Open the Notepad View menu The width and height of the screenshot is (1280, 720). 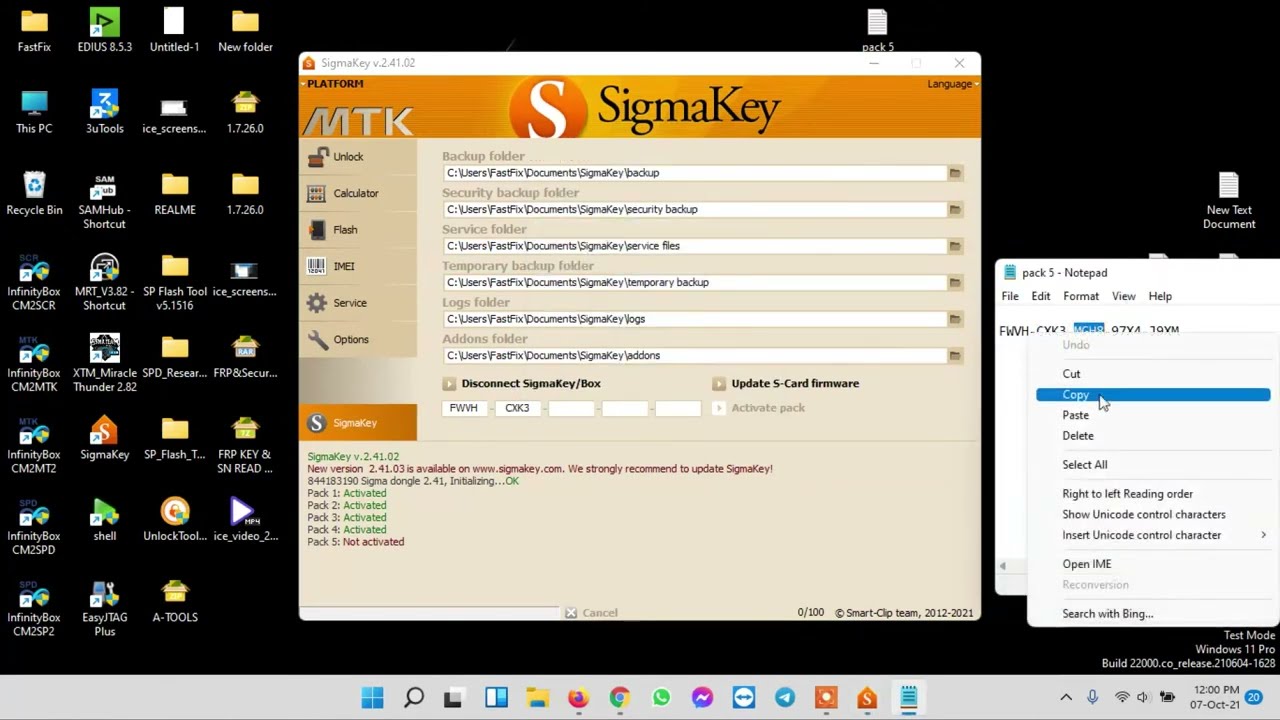click(x=1124, y=296)
